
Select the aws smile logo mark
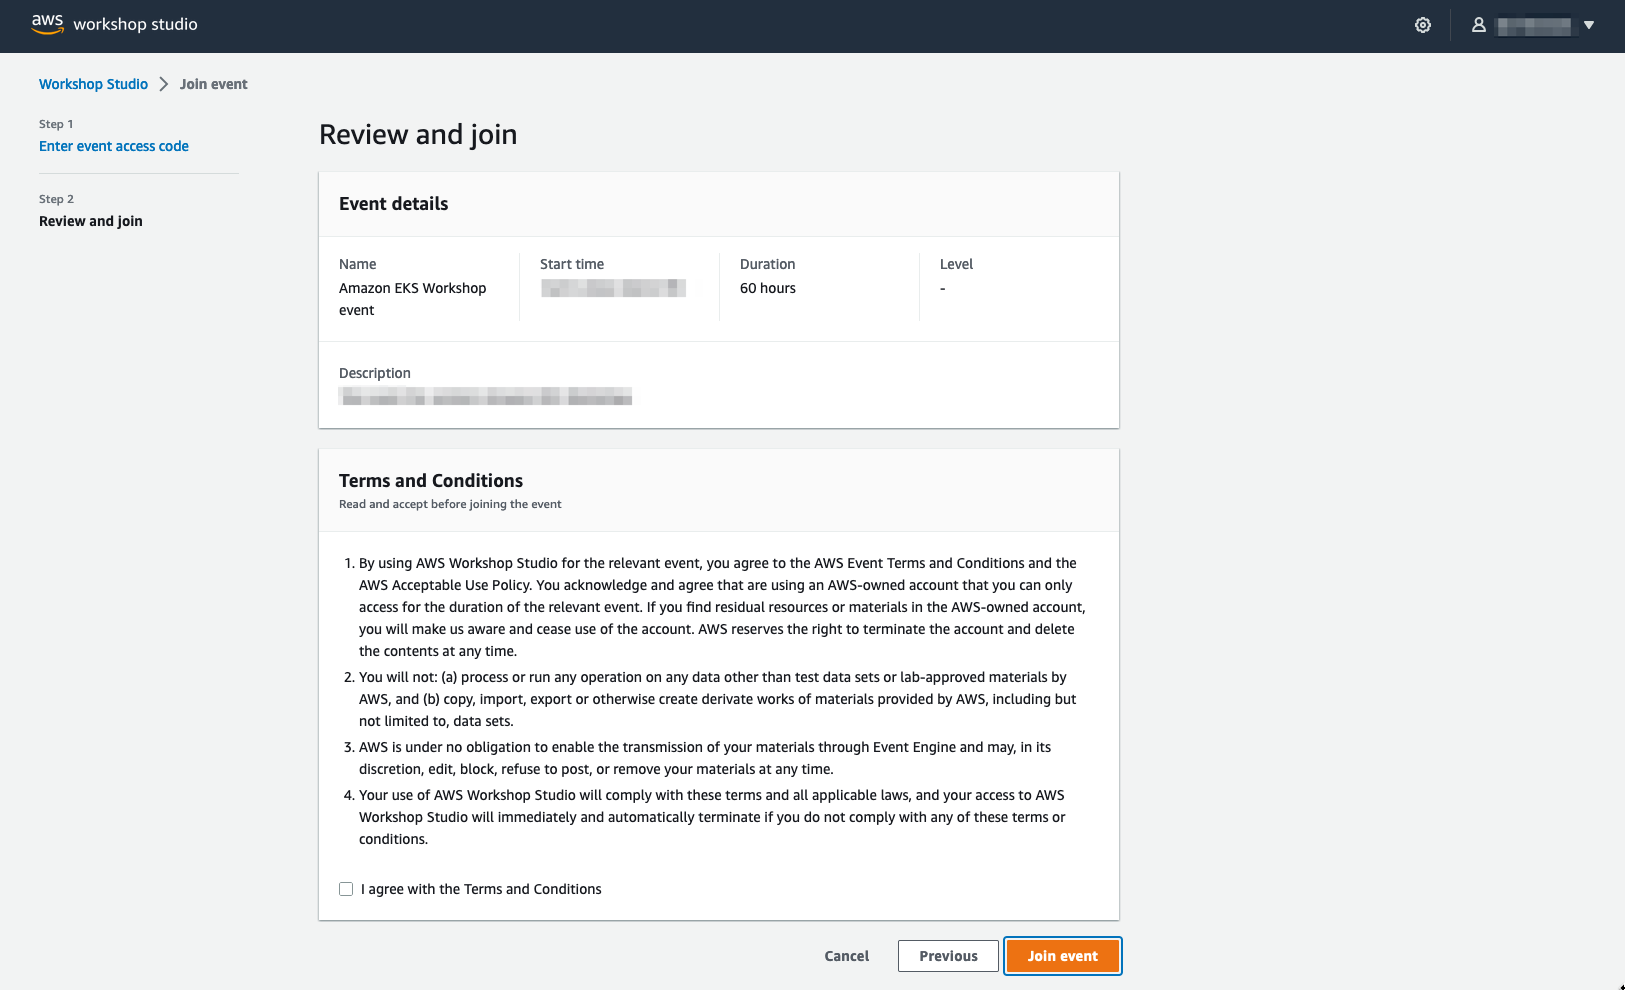[46, 22]
